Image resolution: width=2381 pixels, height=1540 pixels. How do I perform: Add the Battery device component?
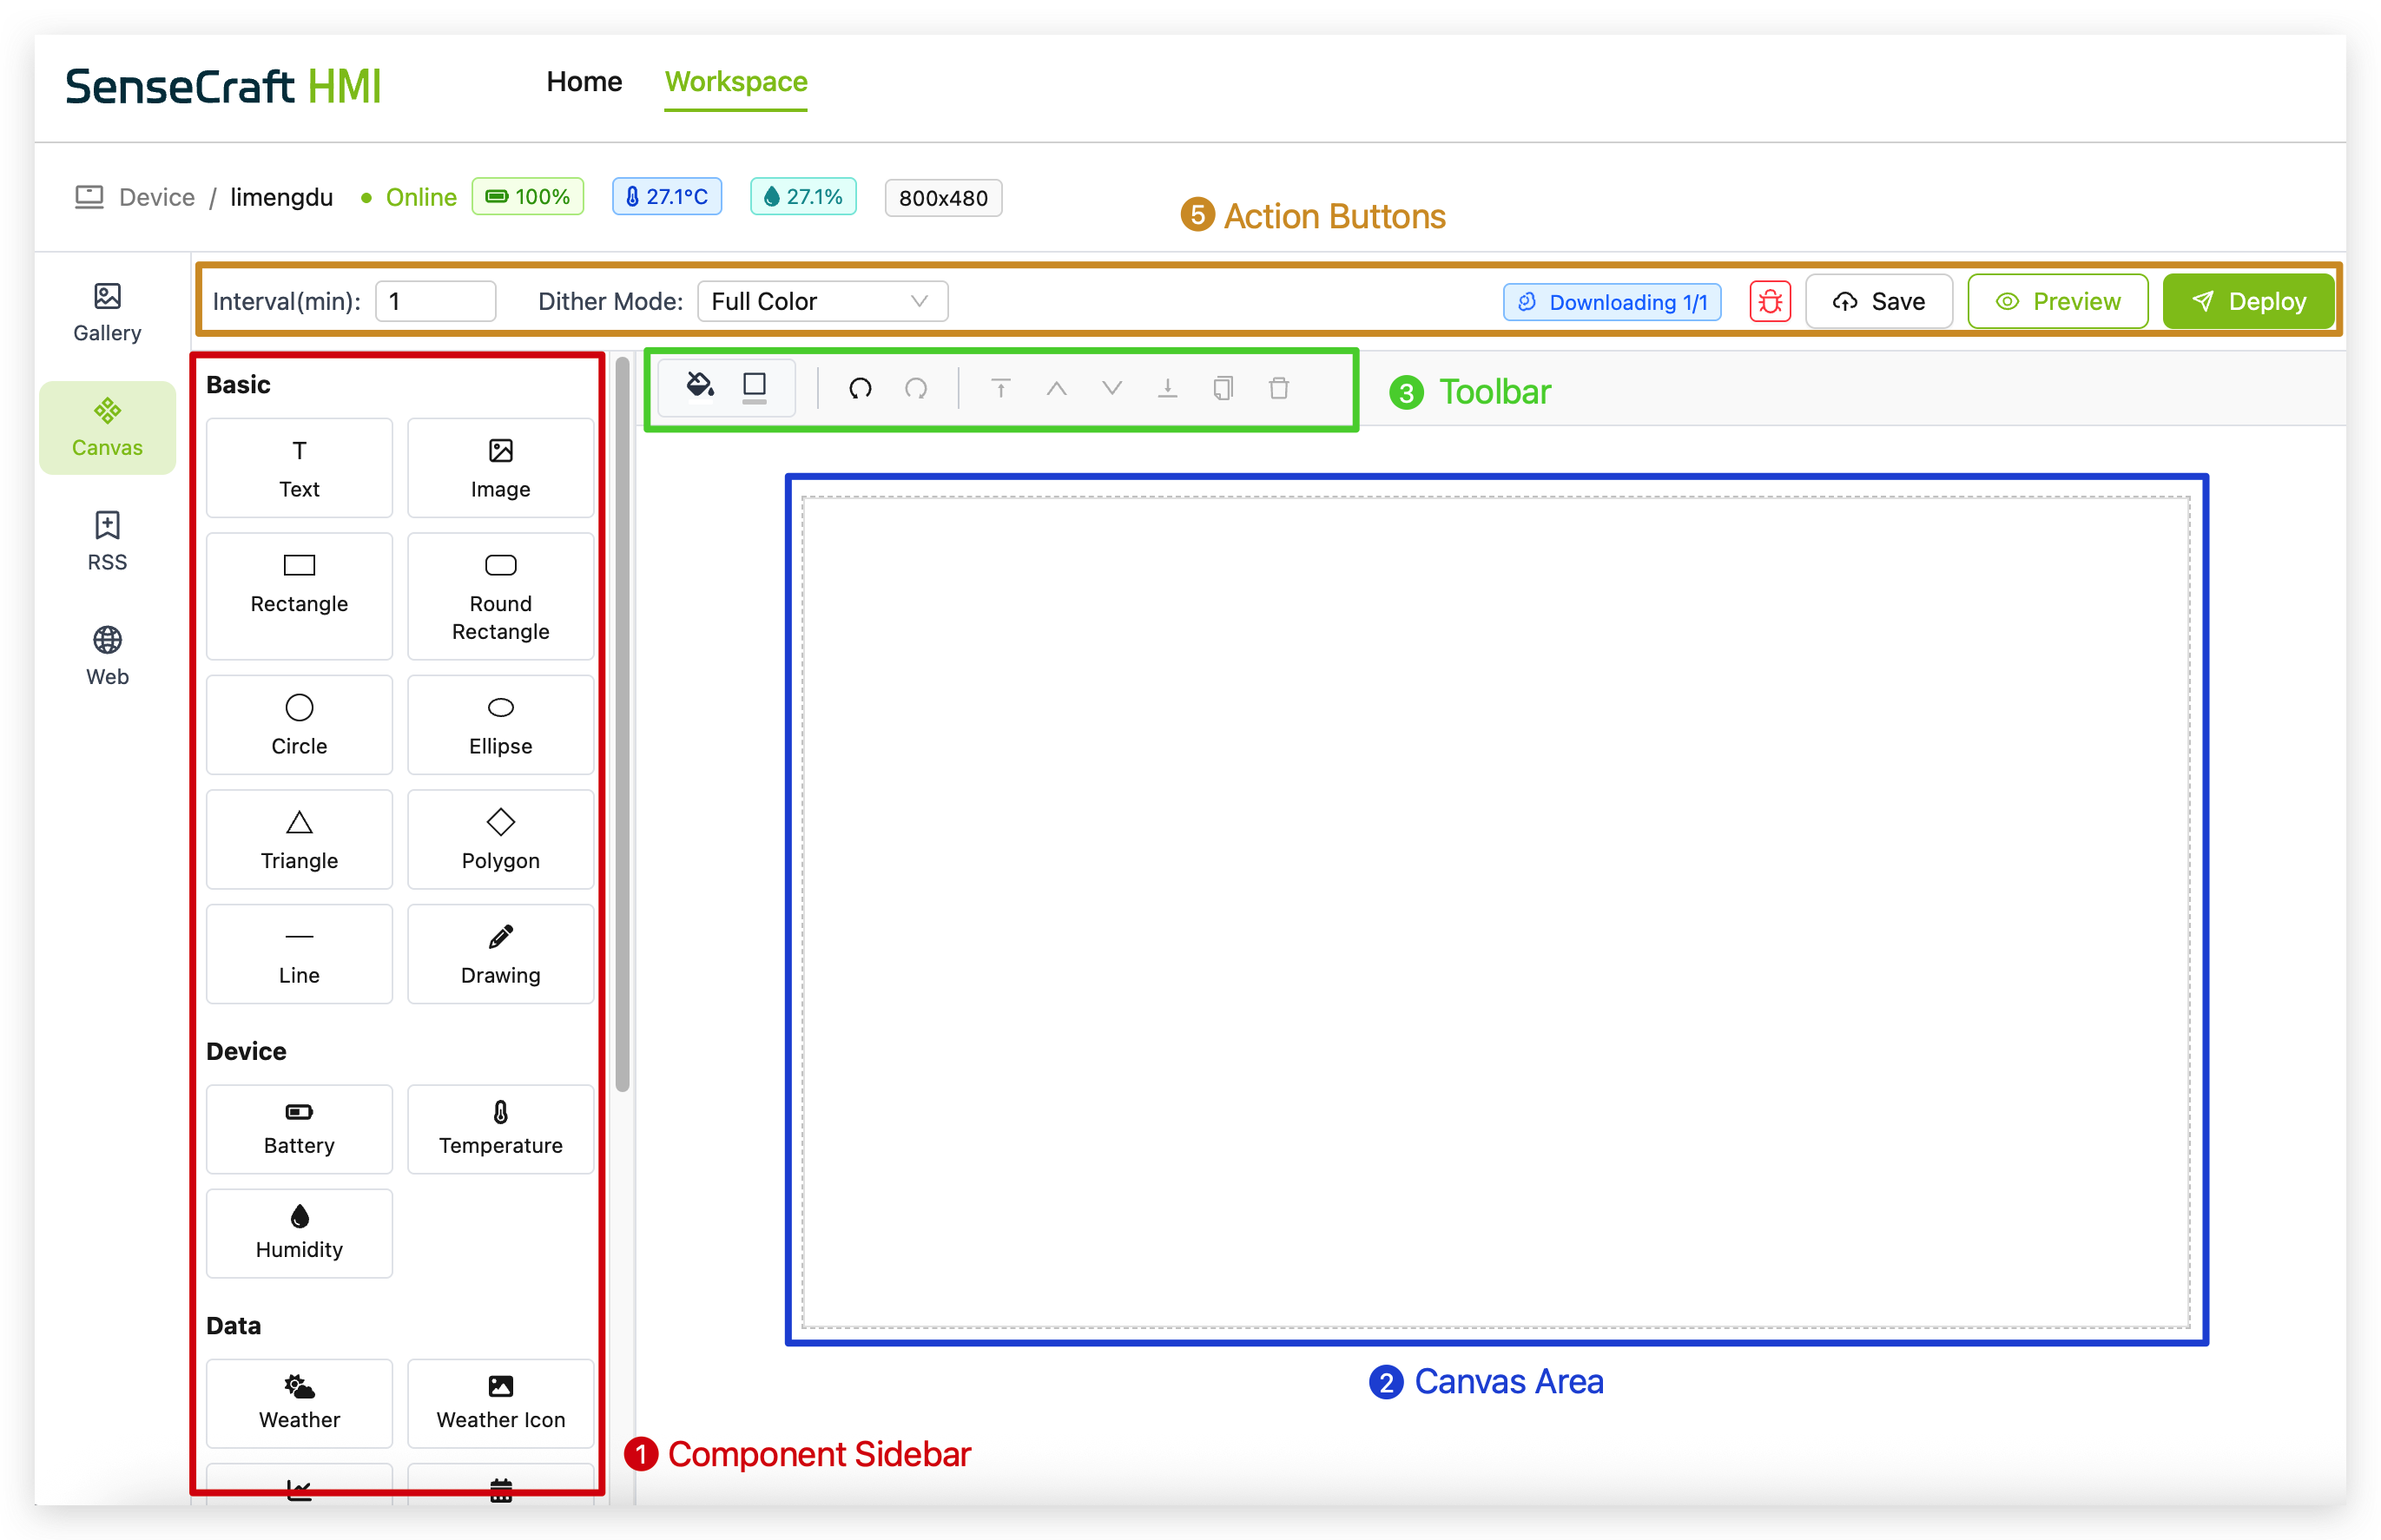(x=299, y=1128)
